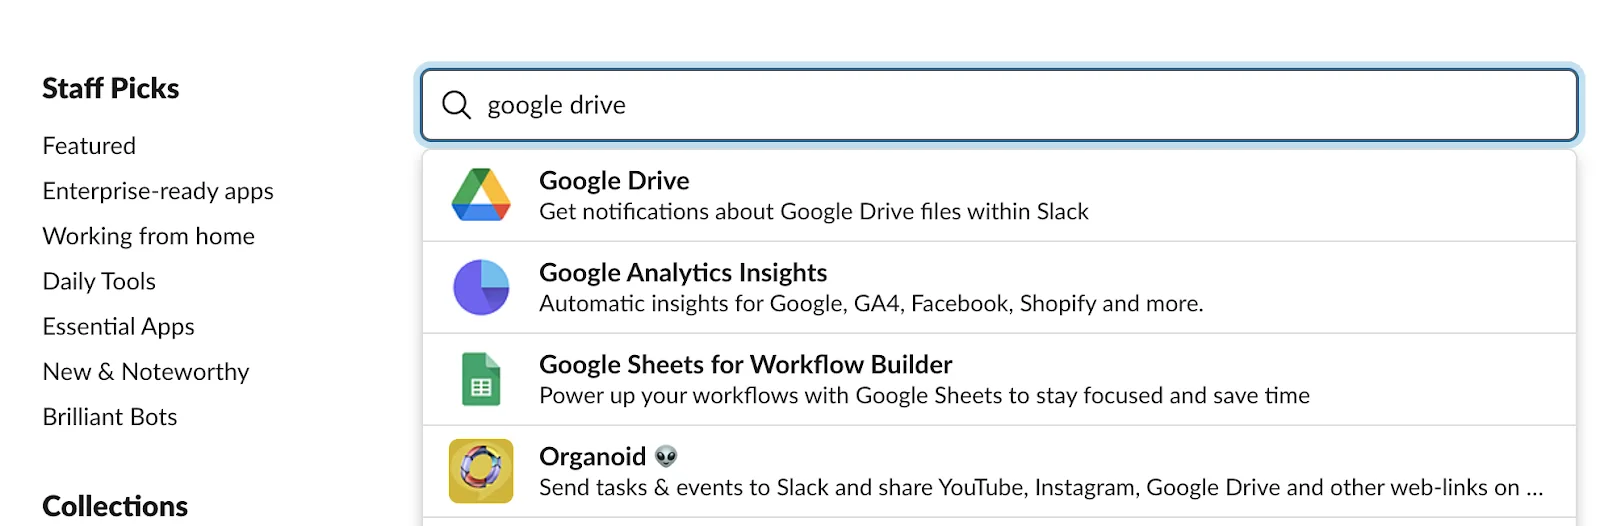Select the Daily Tools category
Image resolution: width=1600 pixels, height=526 pixels.
(x=99, y=281)
